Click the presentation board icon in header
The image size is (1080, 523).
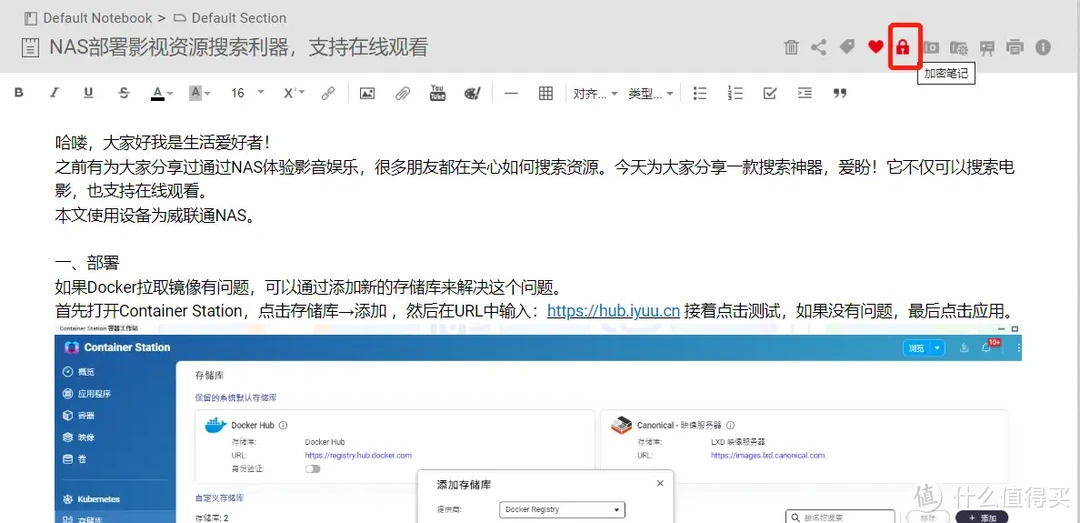(x=987, y=48)
